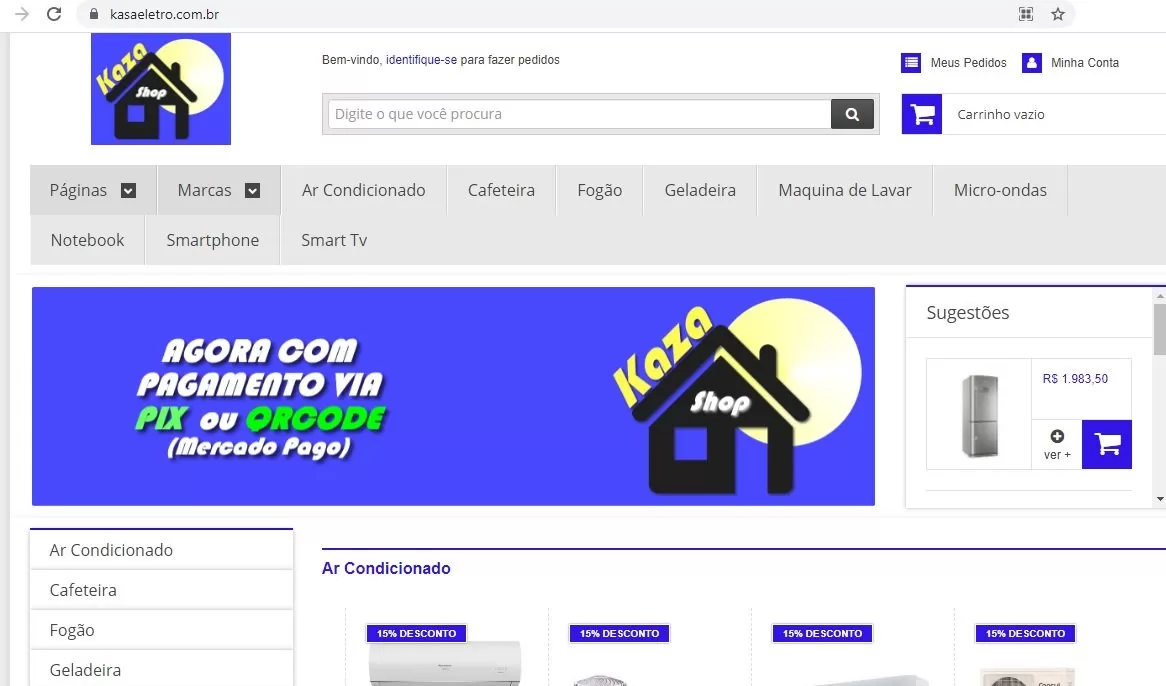
Task: Select Fogão in the sidebar list
Action: (161, 630)
